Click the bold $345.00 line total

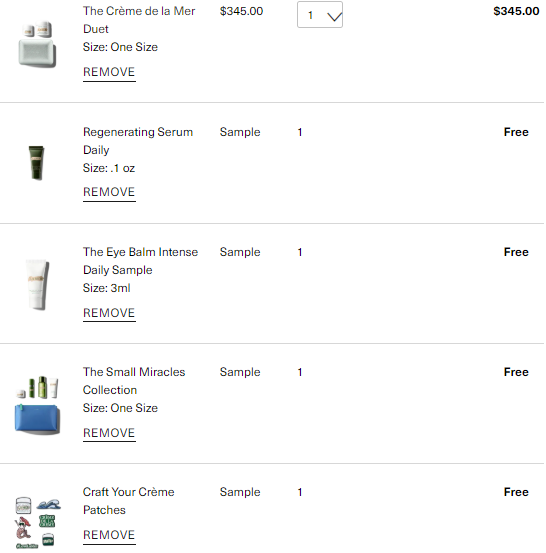pos(516,11)
